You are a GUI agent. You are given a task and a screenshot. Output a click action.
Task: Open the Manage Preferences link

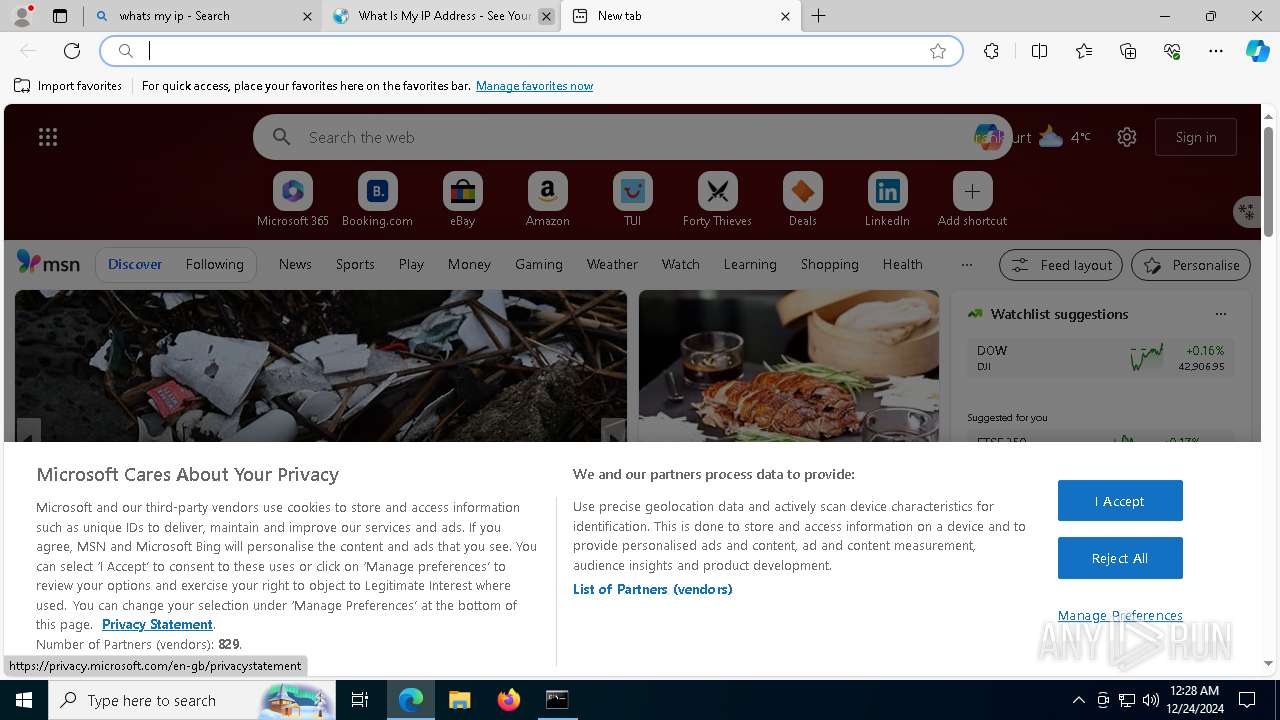pos(1120,615)
